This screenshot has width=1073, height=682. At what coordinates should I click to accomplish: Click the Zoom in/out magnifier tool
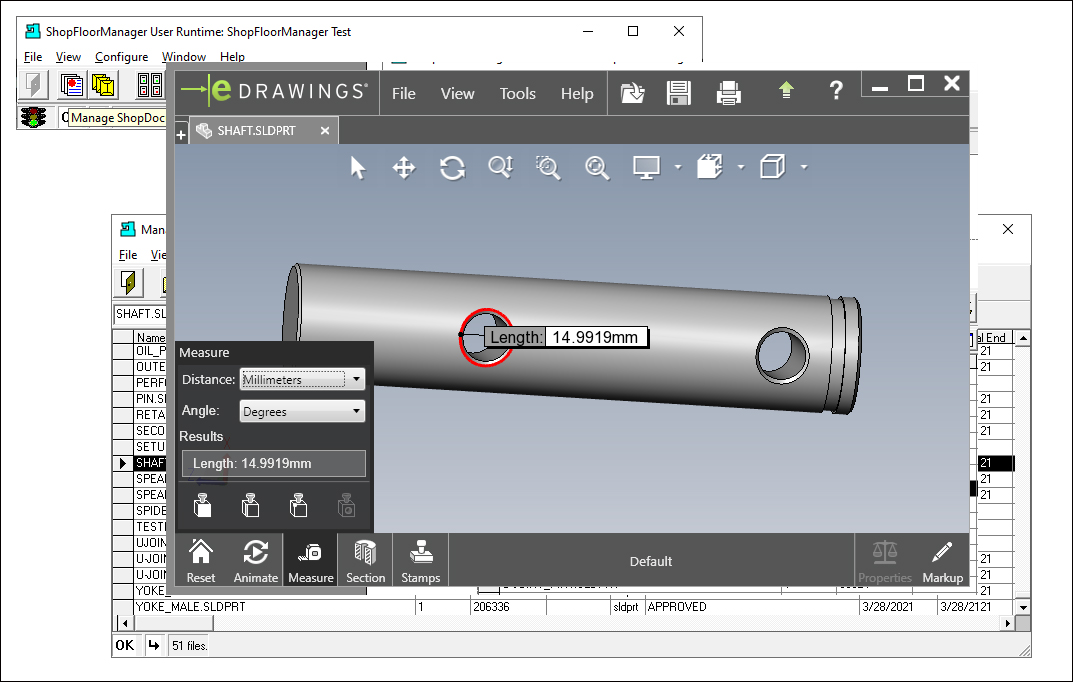(x=501, y=168)
